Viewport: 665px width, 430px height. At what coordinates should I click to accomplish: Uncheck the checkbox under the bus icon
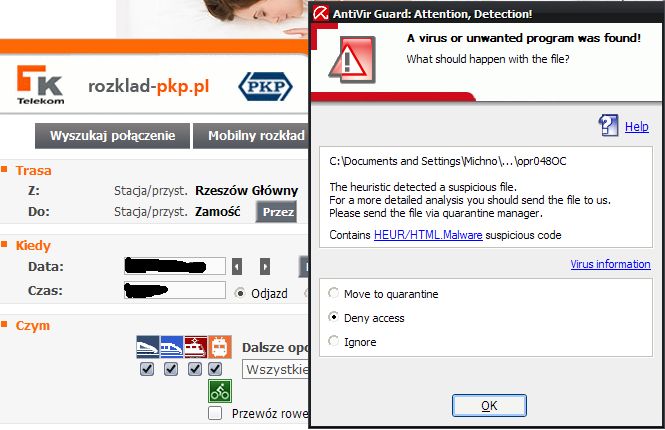[x=215, y=369]
